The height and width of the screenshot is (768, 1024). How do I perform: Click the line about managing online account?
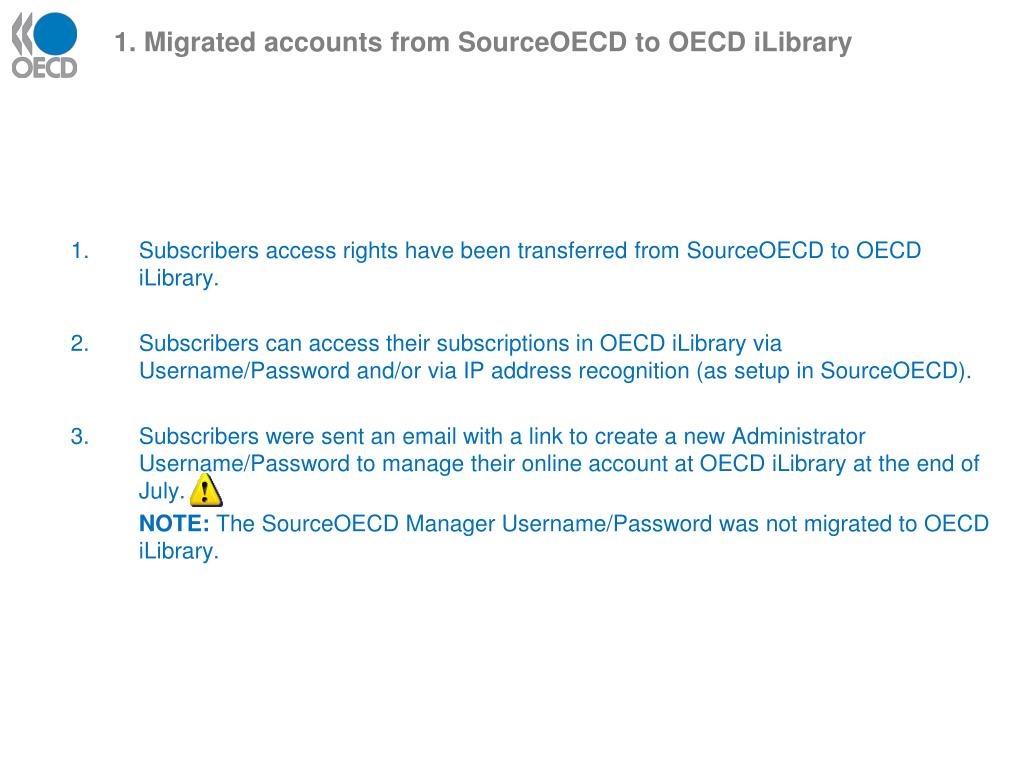[x=559, y=463]
